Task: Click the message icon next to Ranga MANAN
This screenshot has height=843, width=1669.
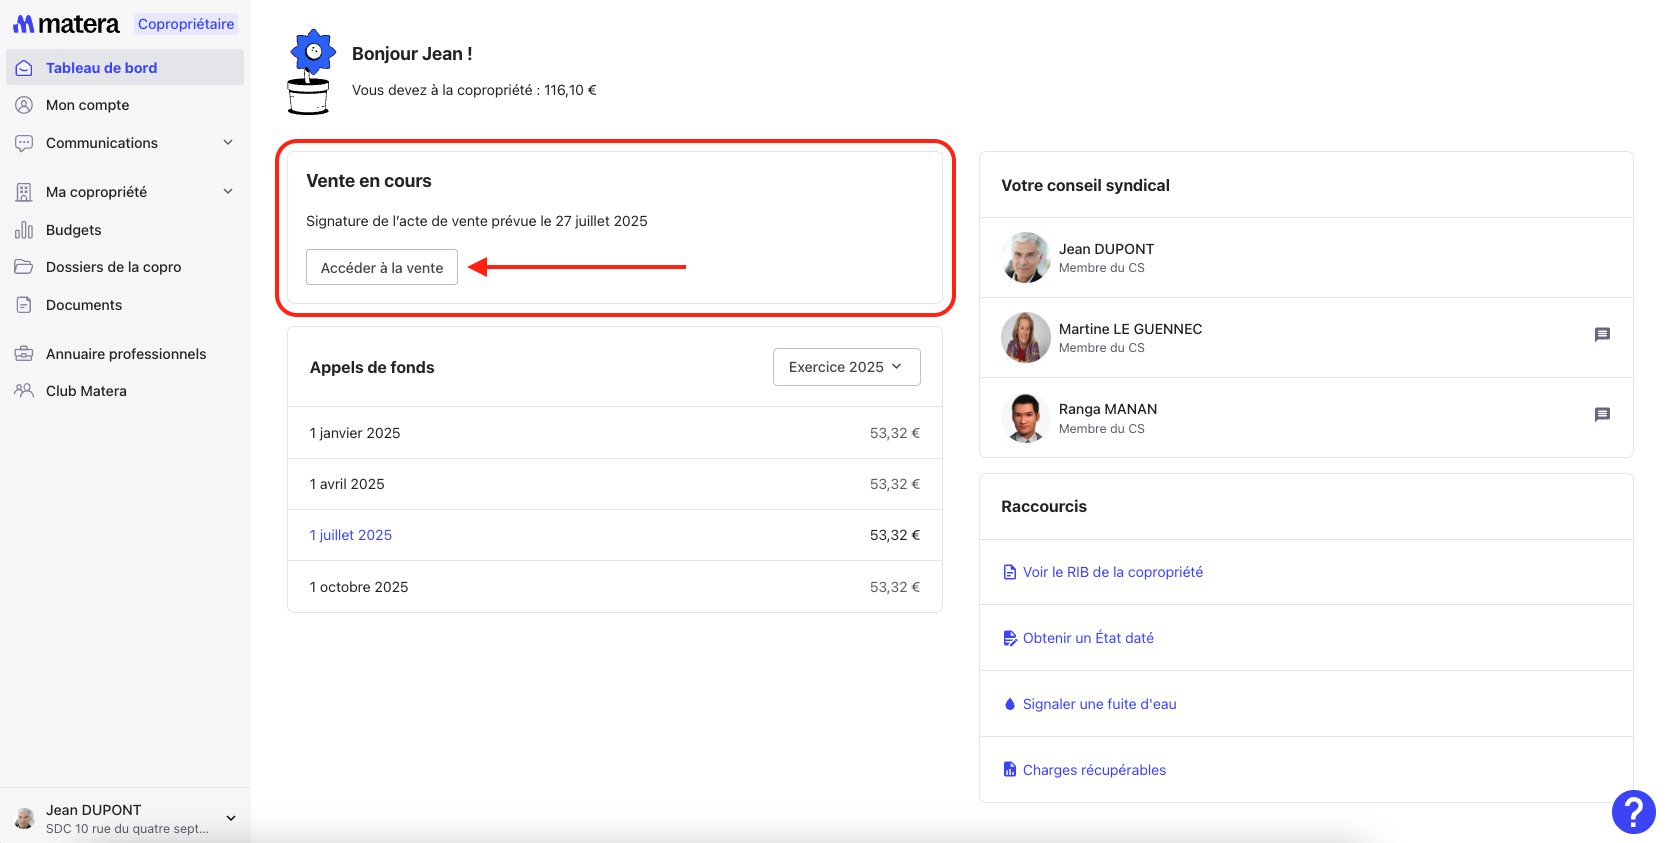Action: coord(1601,415)
